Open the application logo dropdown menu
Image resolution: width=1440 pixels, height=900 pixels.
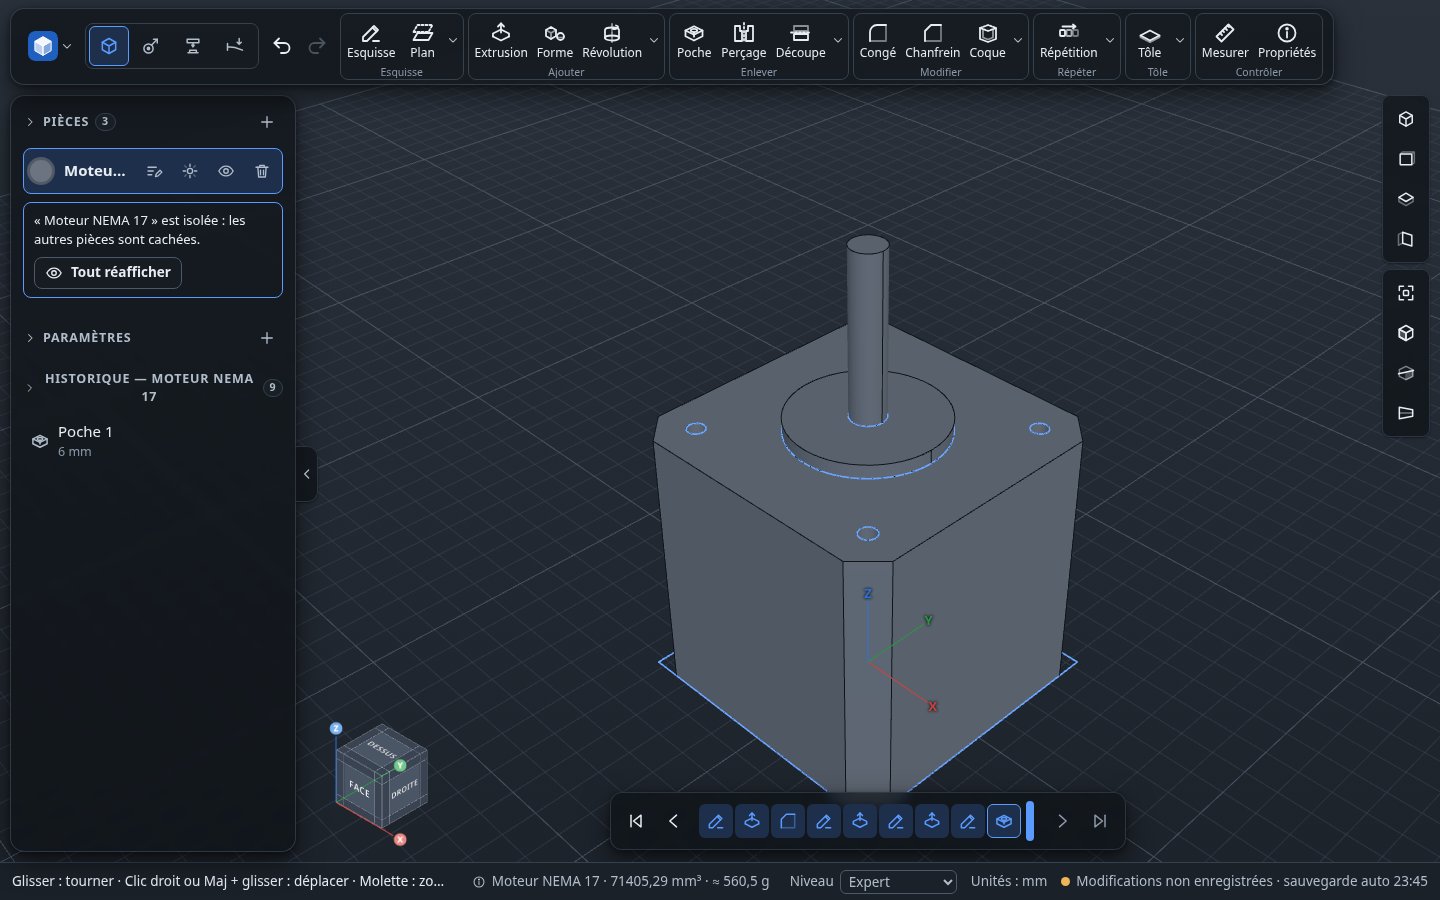tap(51, 46)
